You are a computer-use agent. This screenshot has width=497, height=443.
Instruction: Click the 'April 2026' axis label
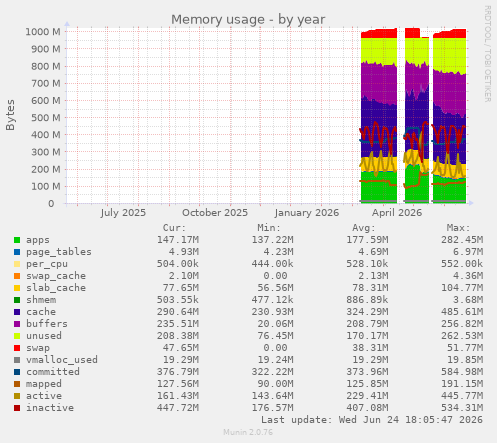click(397, 213)
